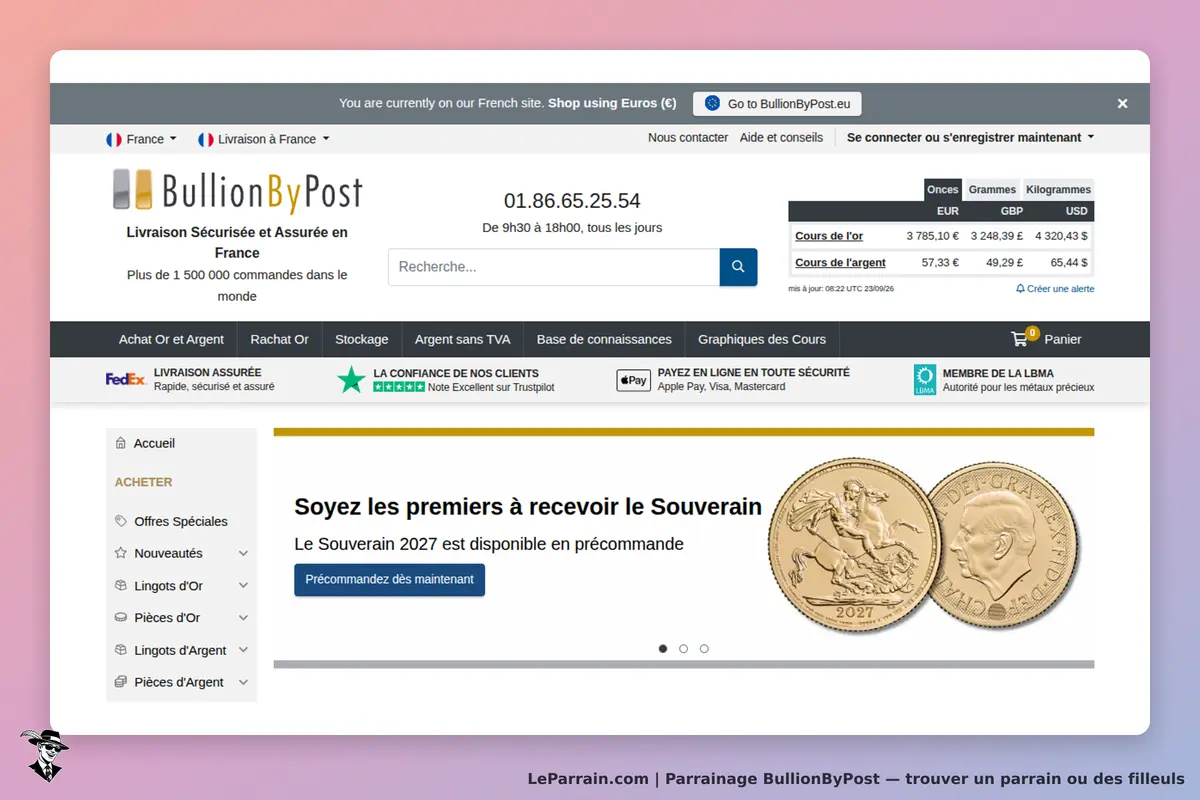The image size is (1200, 800).
Task: Open the France country dropdown
Action: pos(141,139)
